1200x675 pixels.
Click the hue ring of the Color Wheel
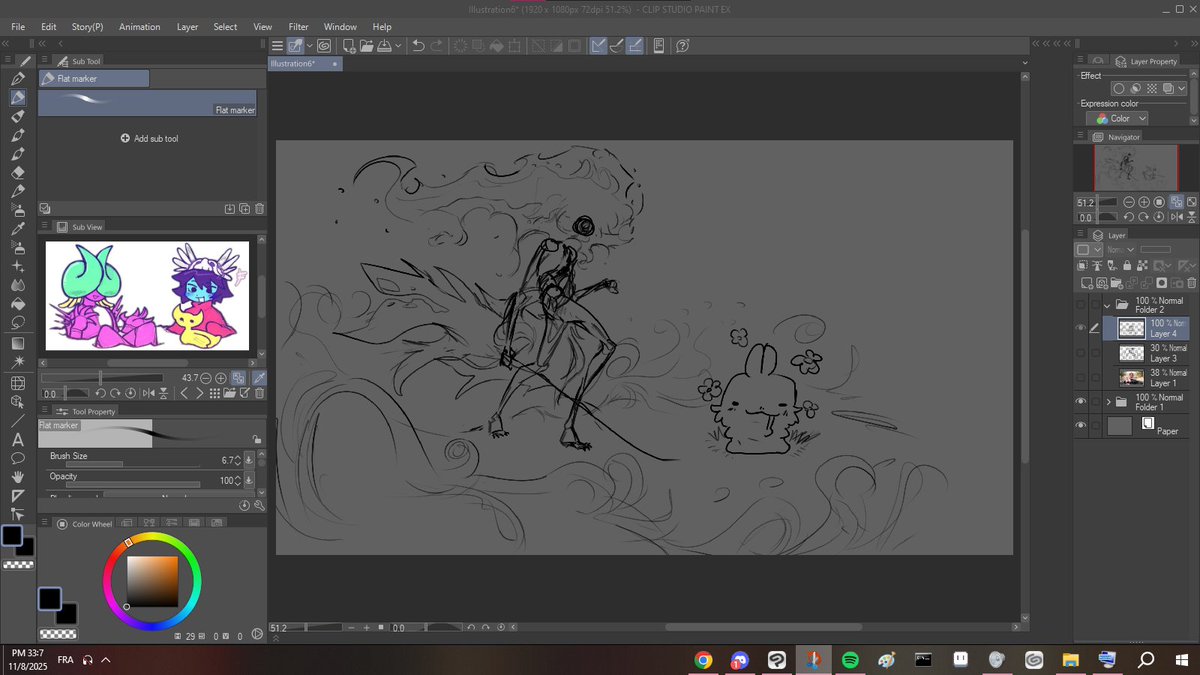[x=152, y=537]
